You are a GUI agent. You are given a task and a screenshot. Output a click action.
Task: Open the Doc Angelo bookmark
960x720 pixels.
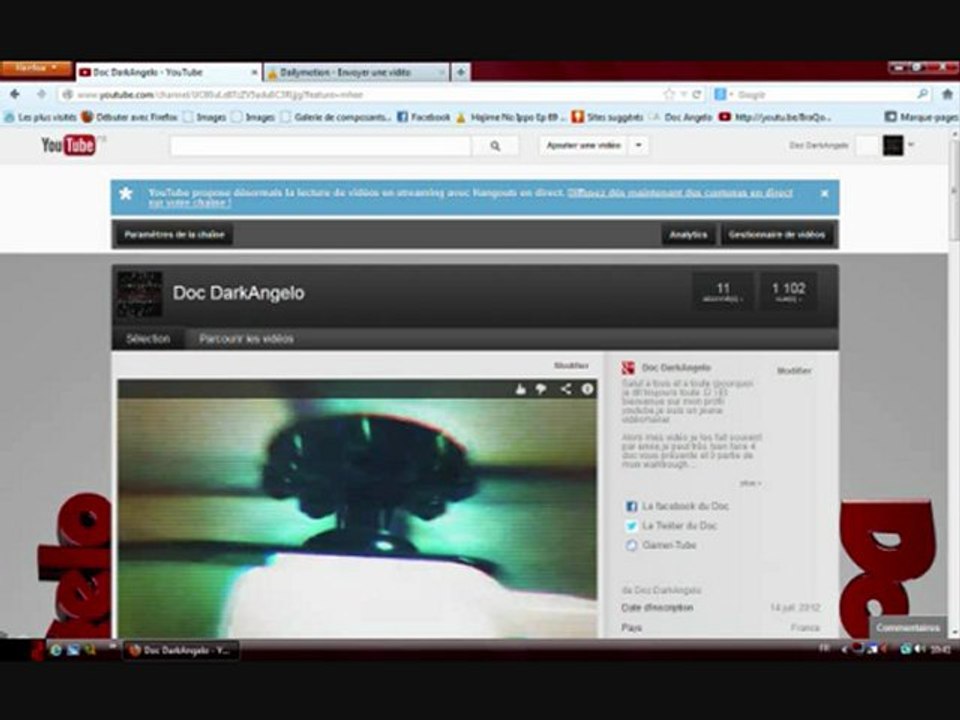click(x=681, y=116)
